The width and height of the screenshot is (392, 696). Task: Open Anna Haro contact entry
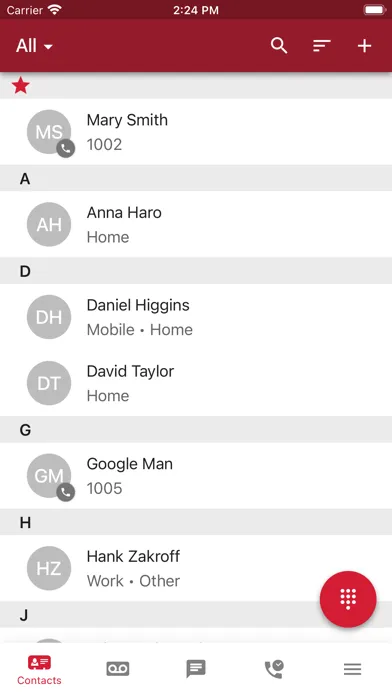196,224
